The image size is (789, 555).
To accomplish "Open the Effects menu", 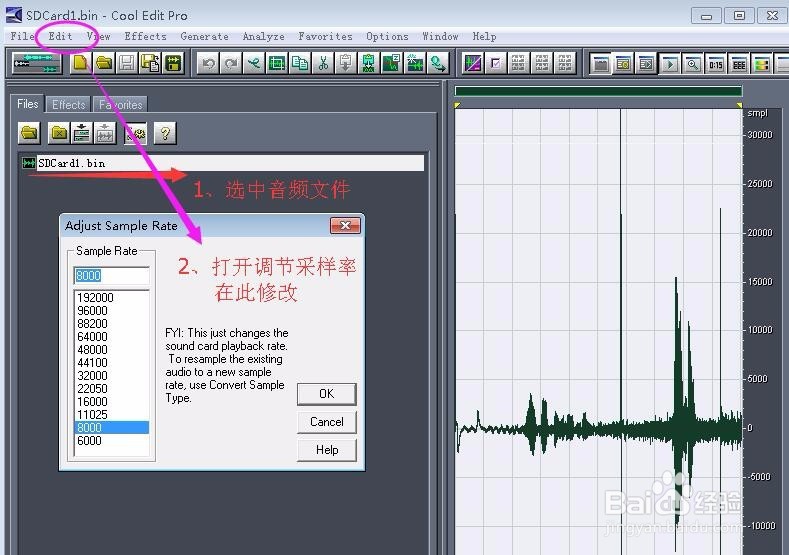I will point(145,36).
